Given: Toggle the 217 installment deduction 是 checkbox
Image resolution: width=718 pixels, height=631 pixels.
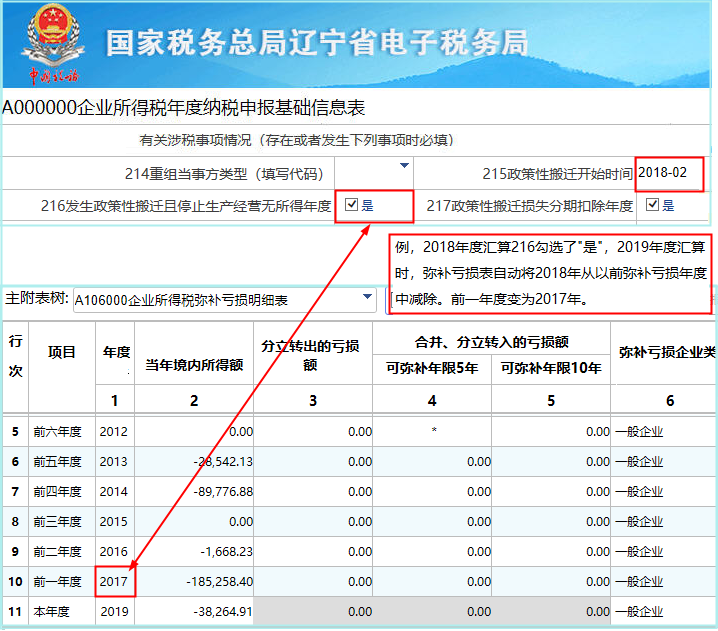Looking at the screenshot, I should 652,204.
